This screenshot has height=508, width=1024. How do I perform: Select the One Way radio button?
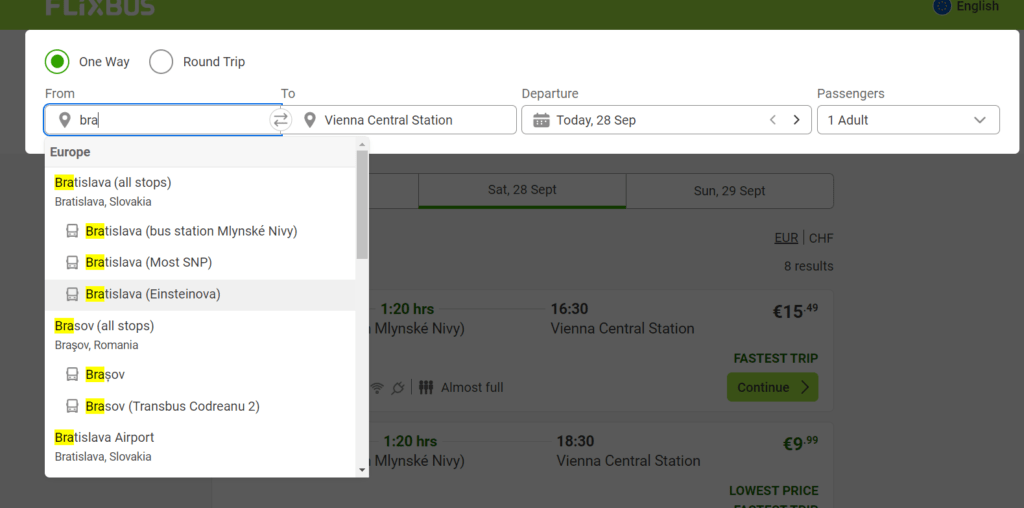57,62
